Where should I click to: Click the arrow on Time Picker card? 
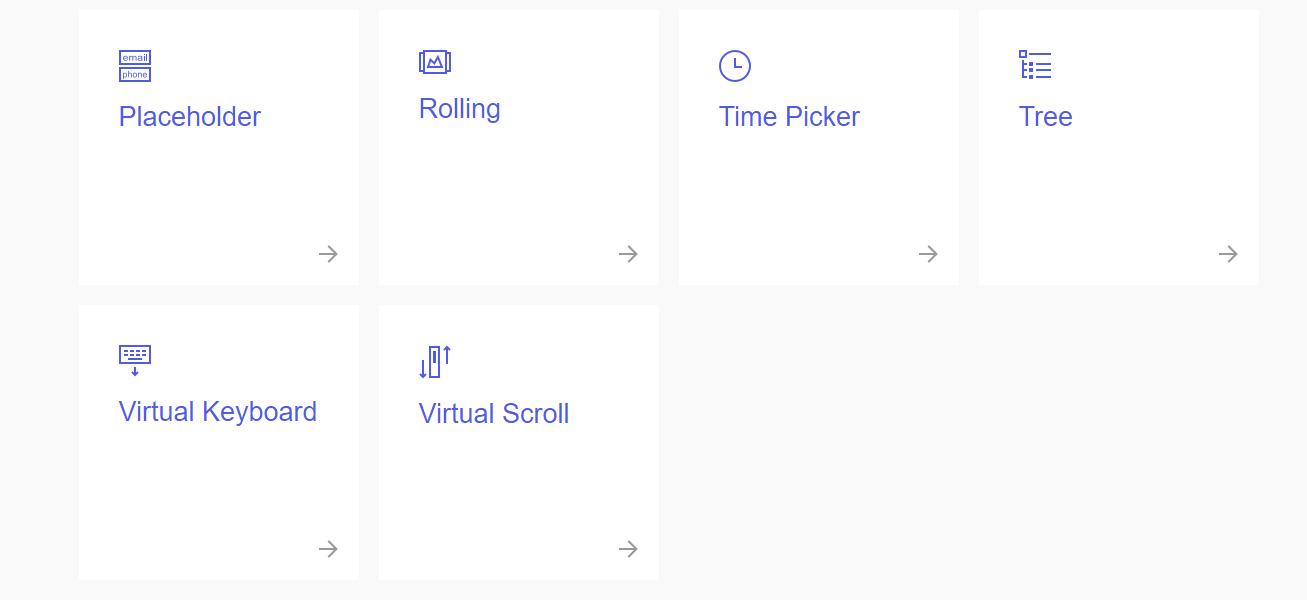928,254
